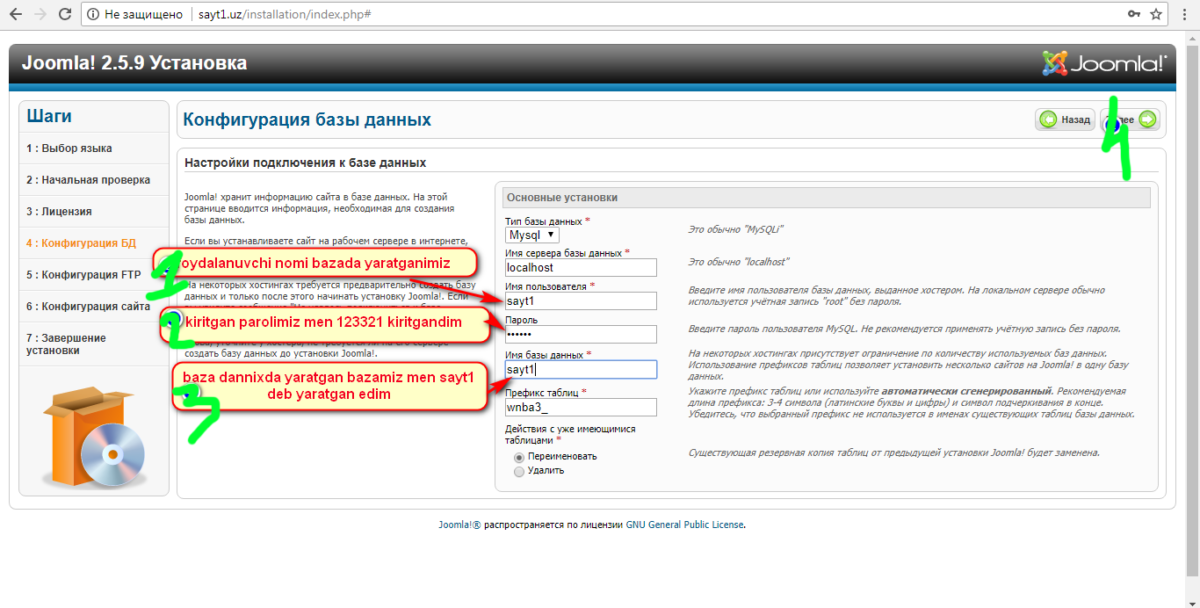This screenshot has height=608, width=1200.
Task: Open the browser three-dot menu
Action: click(1183, 15)
